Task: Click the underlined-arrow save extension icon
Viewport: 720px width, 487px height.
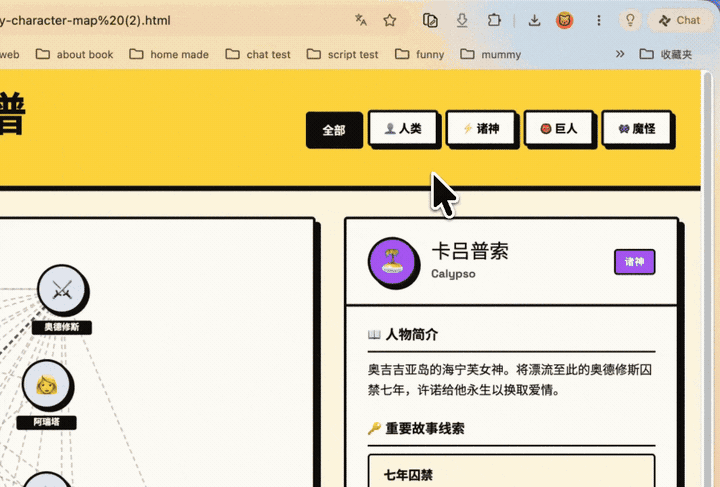Action: click(462, 20)
